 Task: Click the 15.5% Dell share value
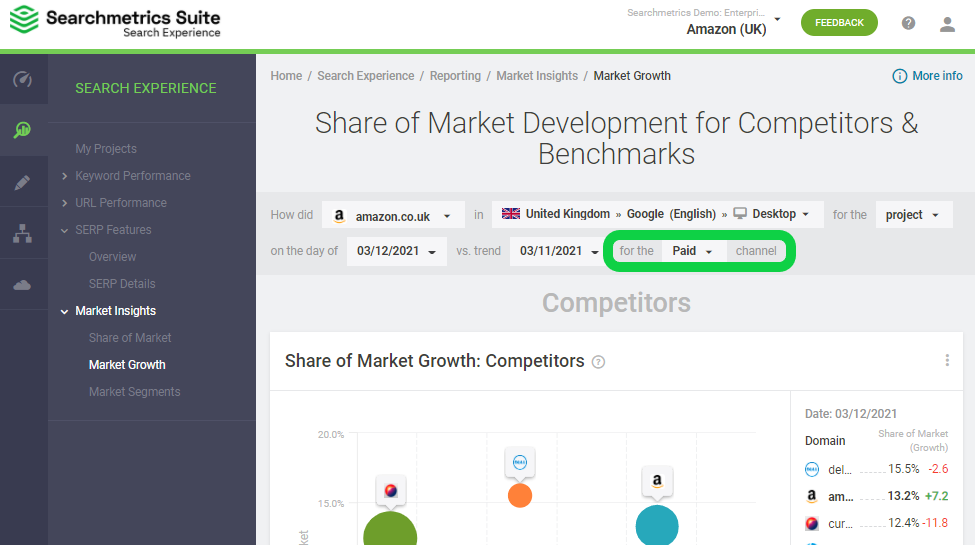coord(903,469)
